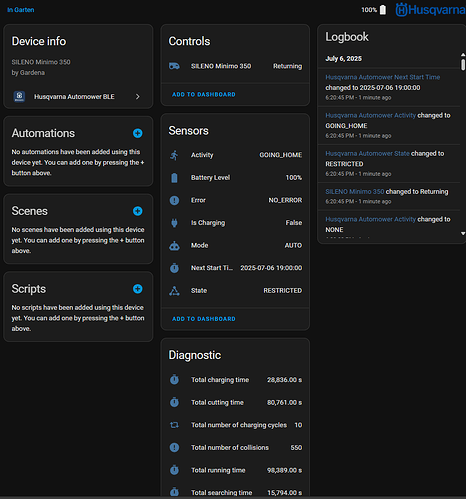The height and width of the screenshot is (499, 466).
Task: Click the Logbook scrollbar down arrow
Action: (x=463, y=233)
